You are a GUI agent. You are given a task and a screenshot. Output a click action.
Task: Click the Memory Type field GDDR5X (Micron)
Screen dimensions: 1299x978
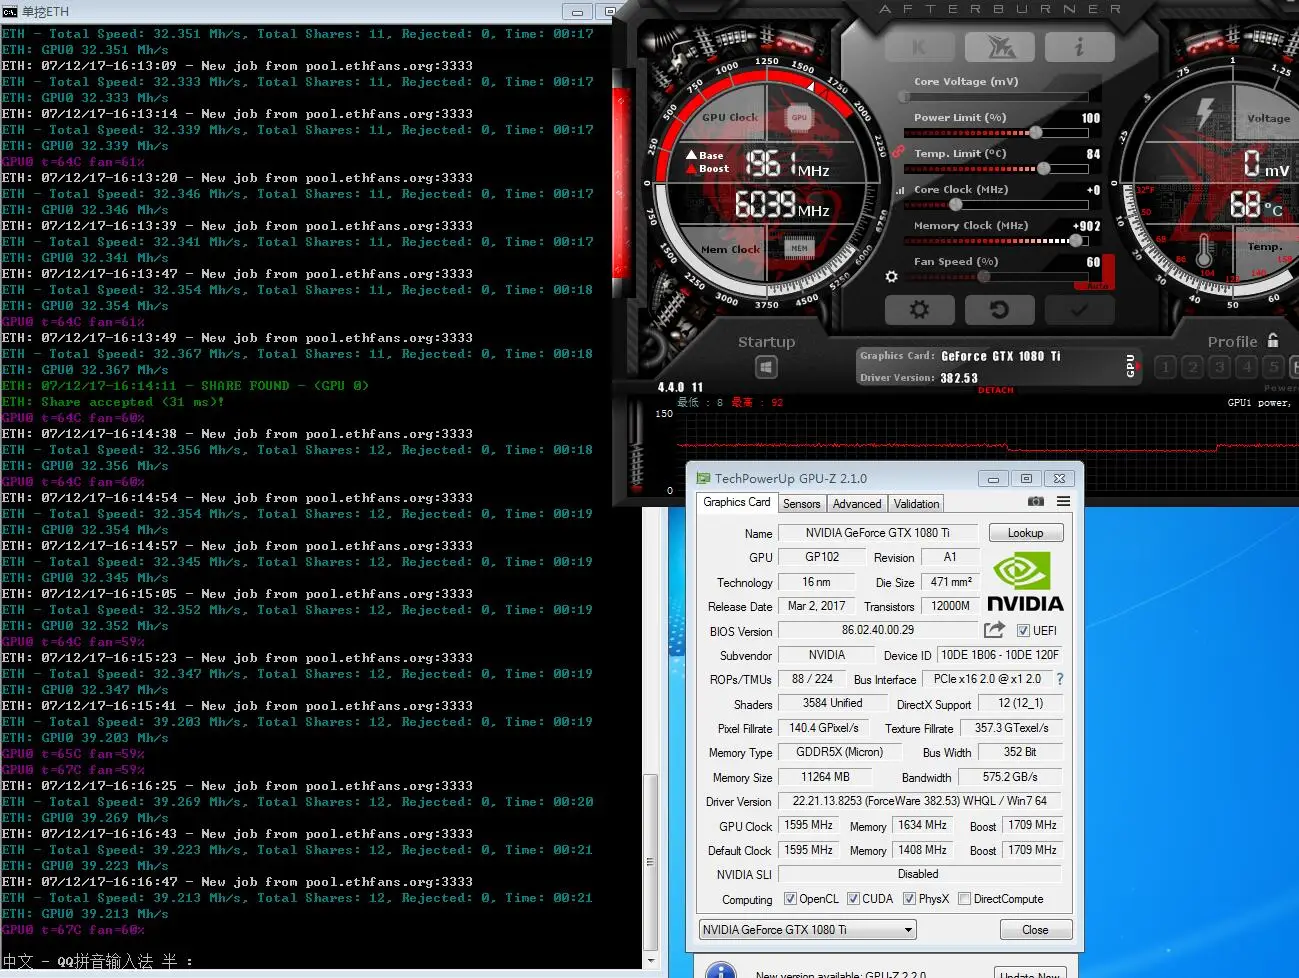839,752
